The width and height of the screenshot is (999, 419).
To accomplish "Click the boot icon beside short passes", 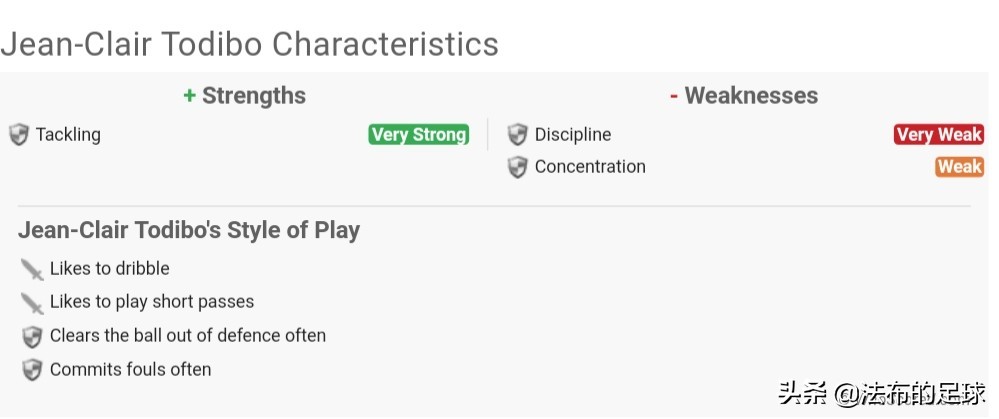I will [x=32, y=302].
